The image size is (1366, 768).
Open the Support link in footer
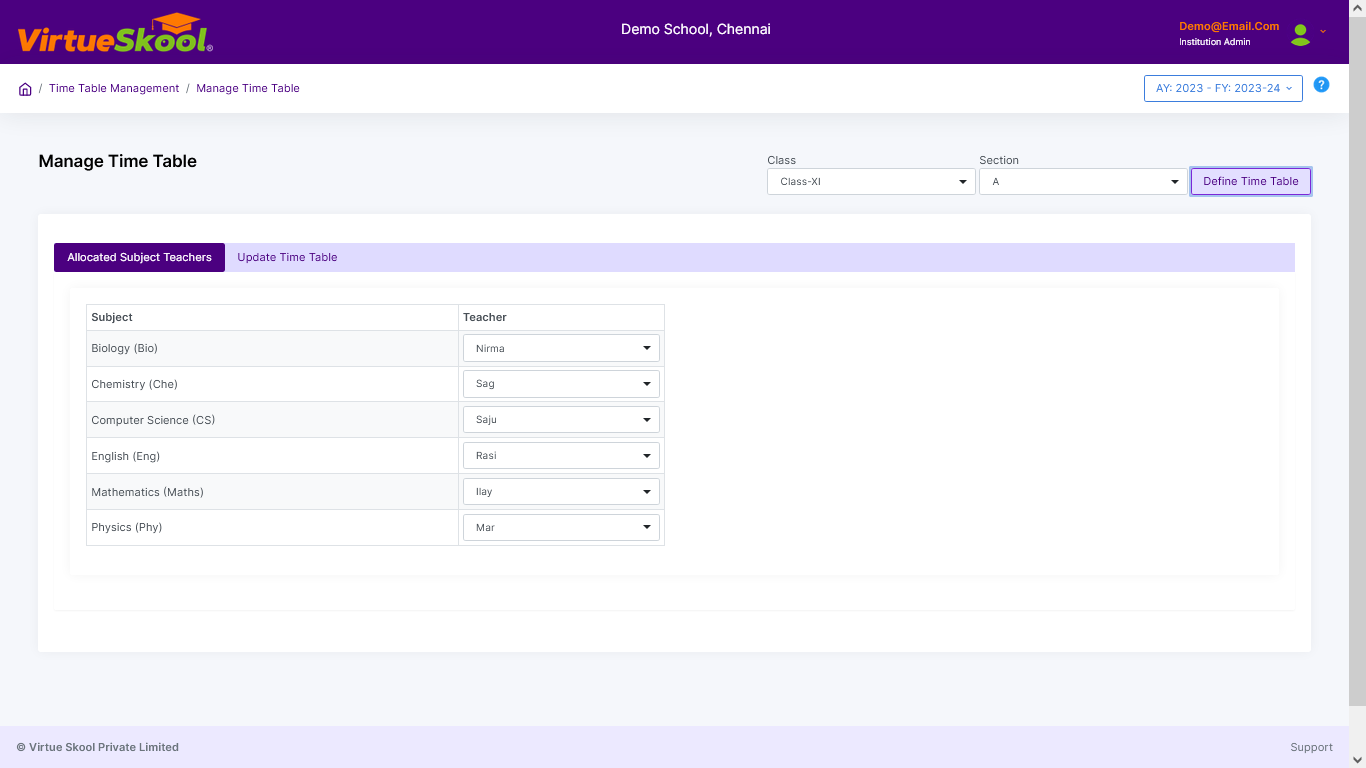tap(1311, 747)
